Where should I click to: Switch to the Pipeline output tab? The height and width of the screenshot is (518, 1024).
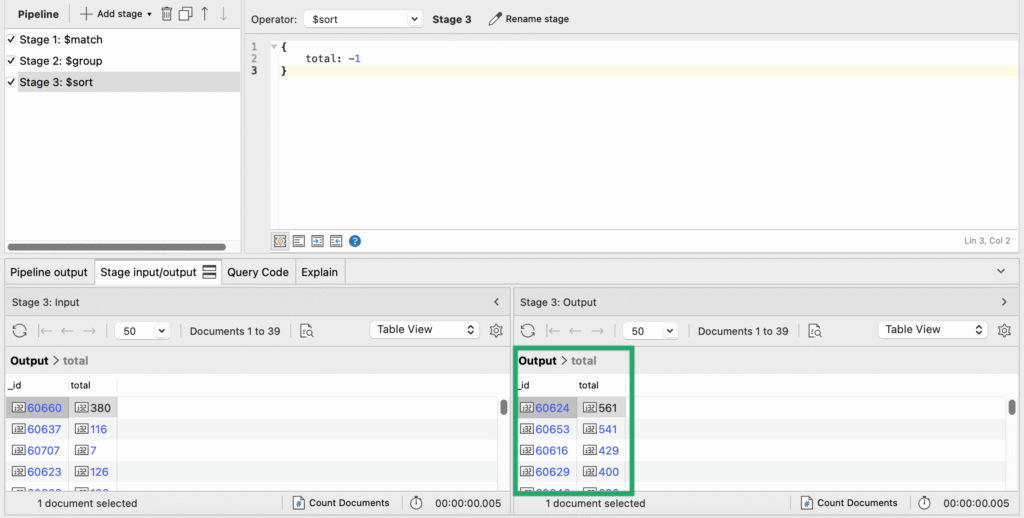click(49, 272)
